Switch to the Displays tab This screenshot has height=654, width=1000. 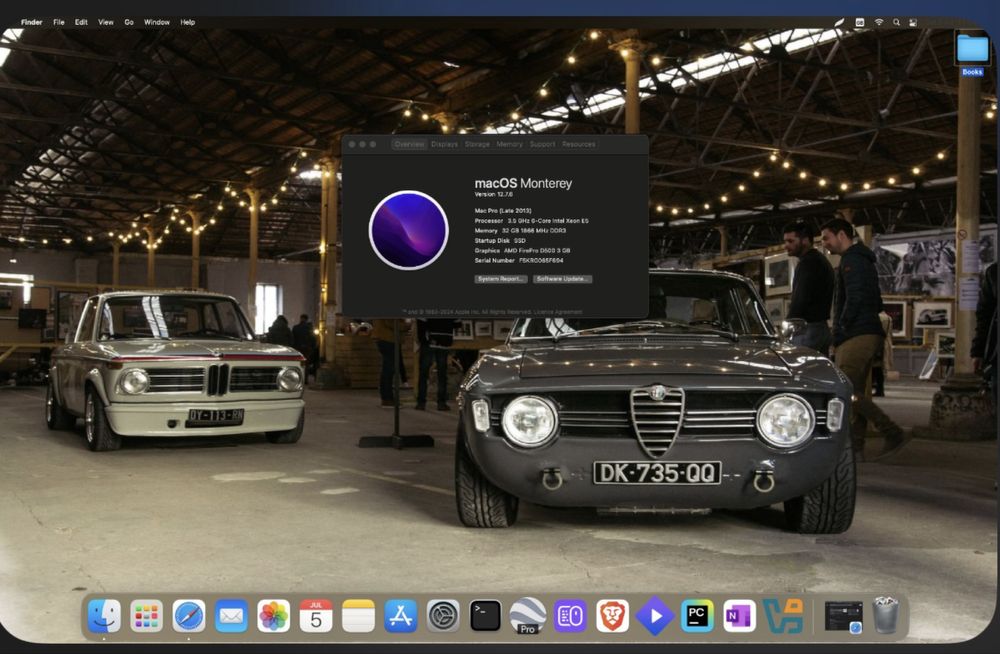point(444,144)
